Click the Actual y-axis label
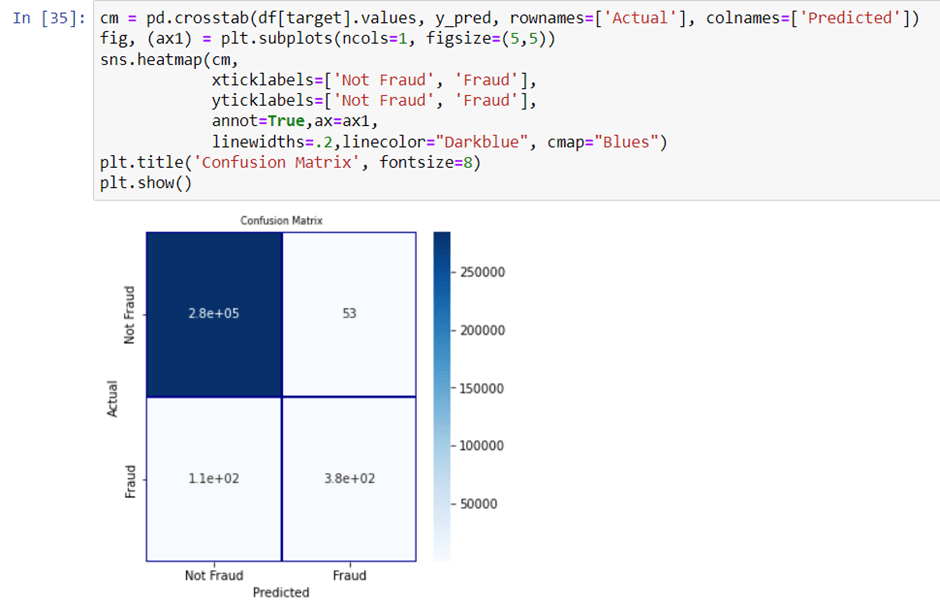The width and height of the screenshot is (940, 608). click(x=112, y=398)
